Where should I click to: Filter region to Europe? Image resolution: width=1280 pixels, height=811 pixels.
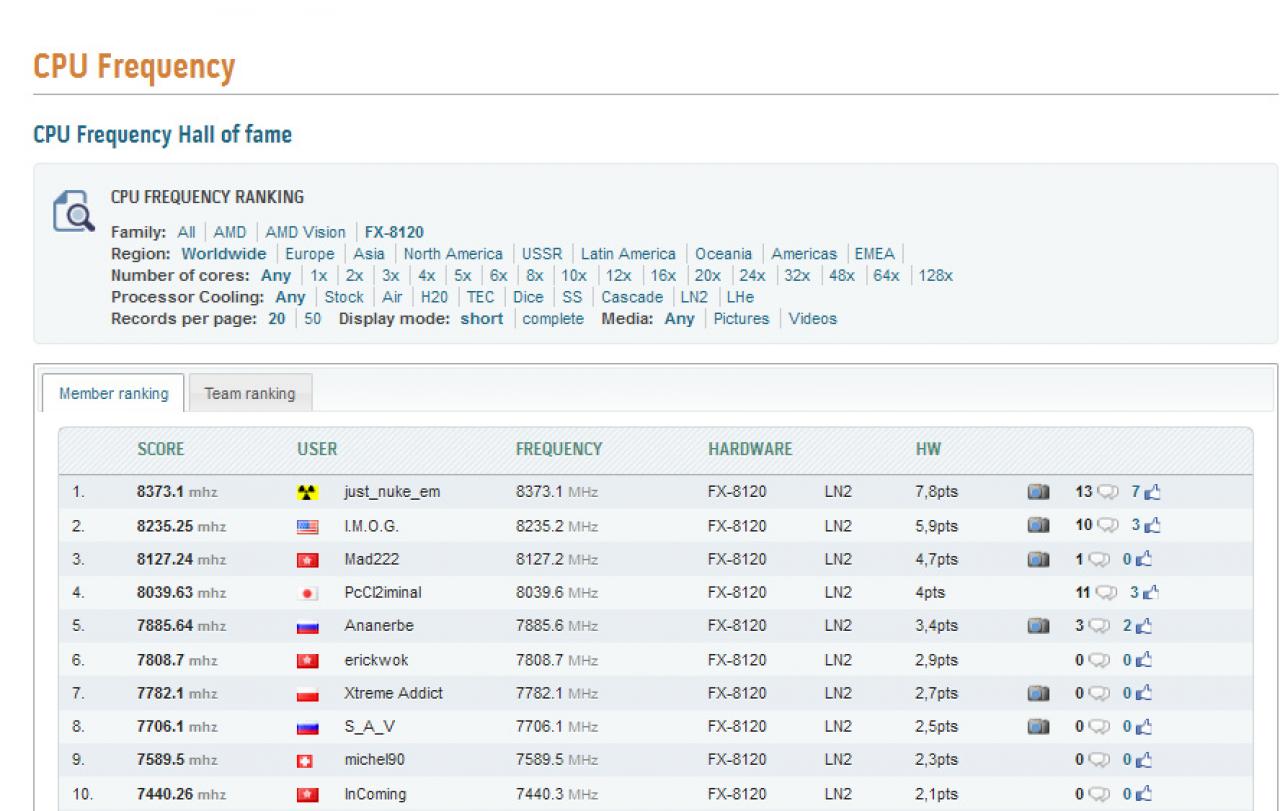coord(310,253)
